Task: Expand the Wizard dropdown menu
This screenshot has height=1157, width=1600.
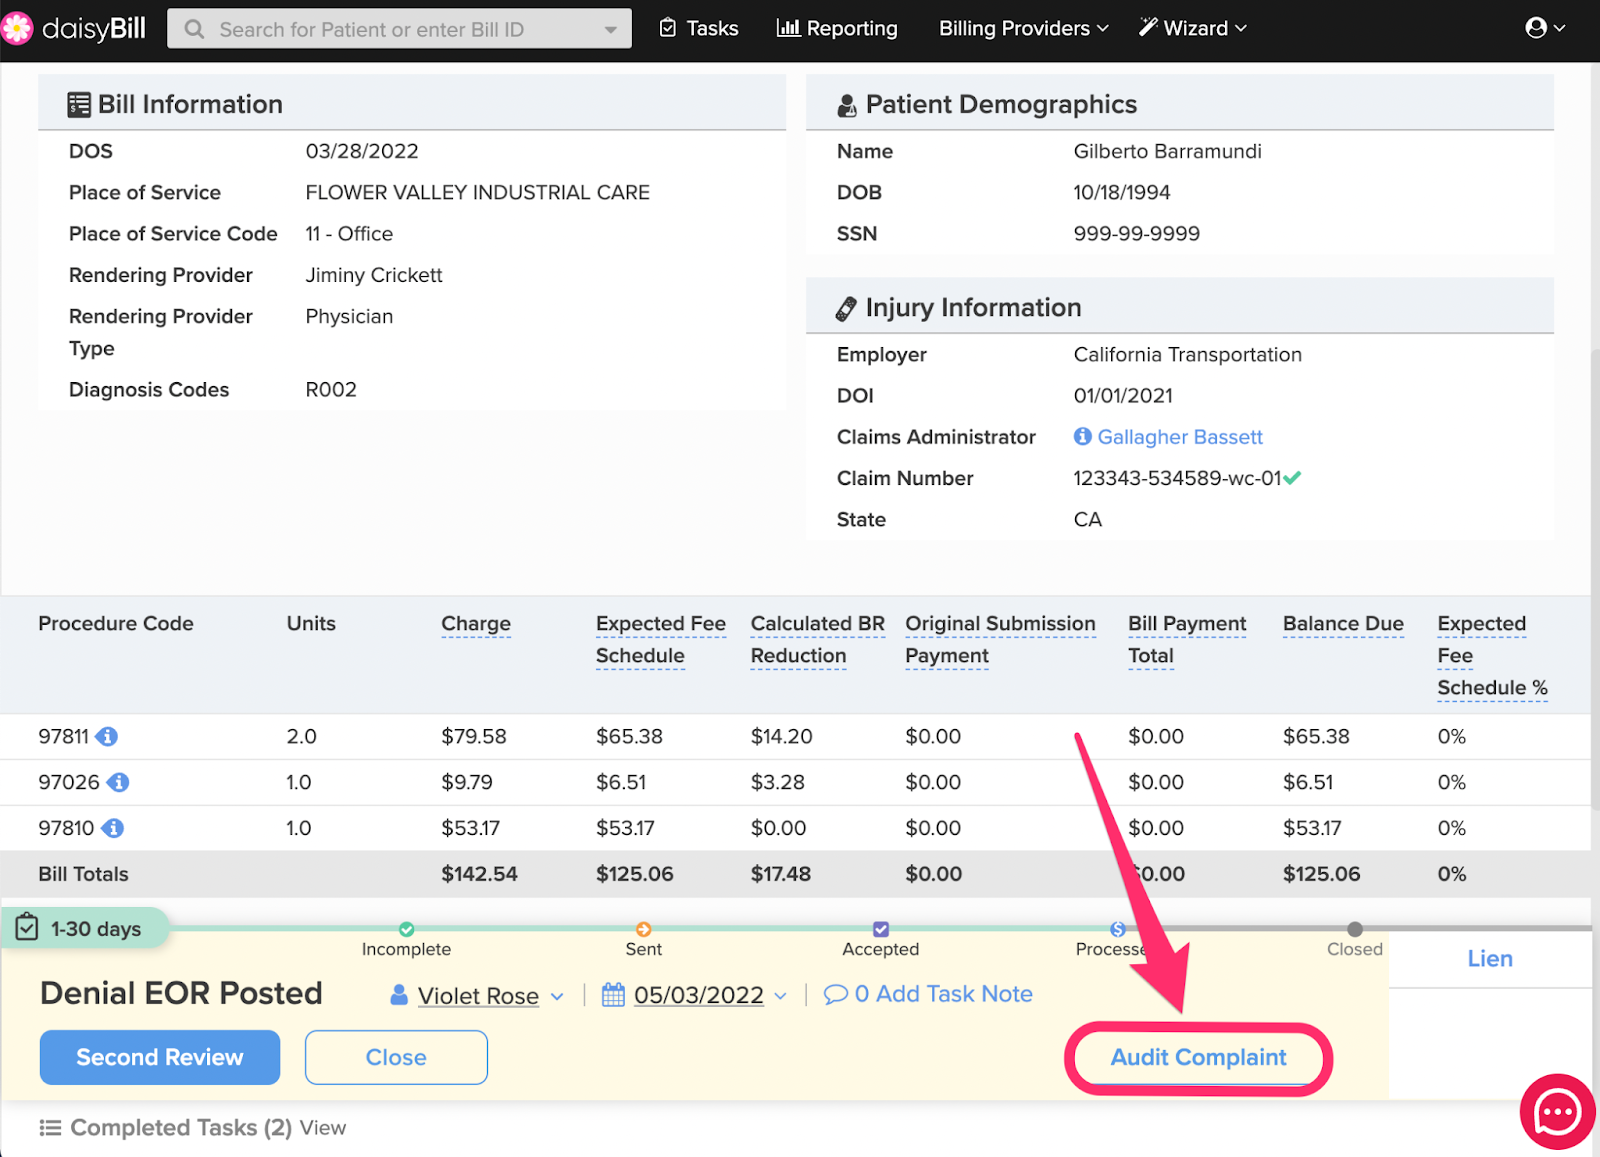Action: coord(1193,28)
